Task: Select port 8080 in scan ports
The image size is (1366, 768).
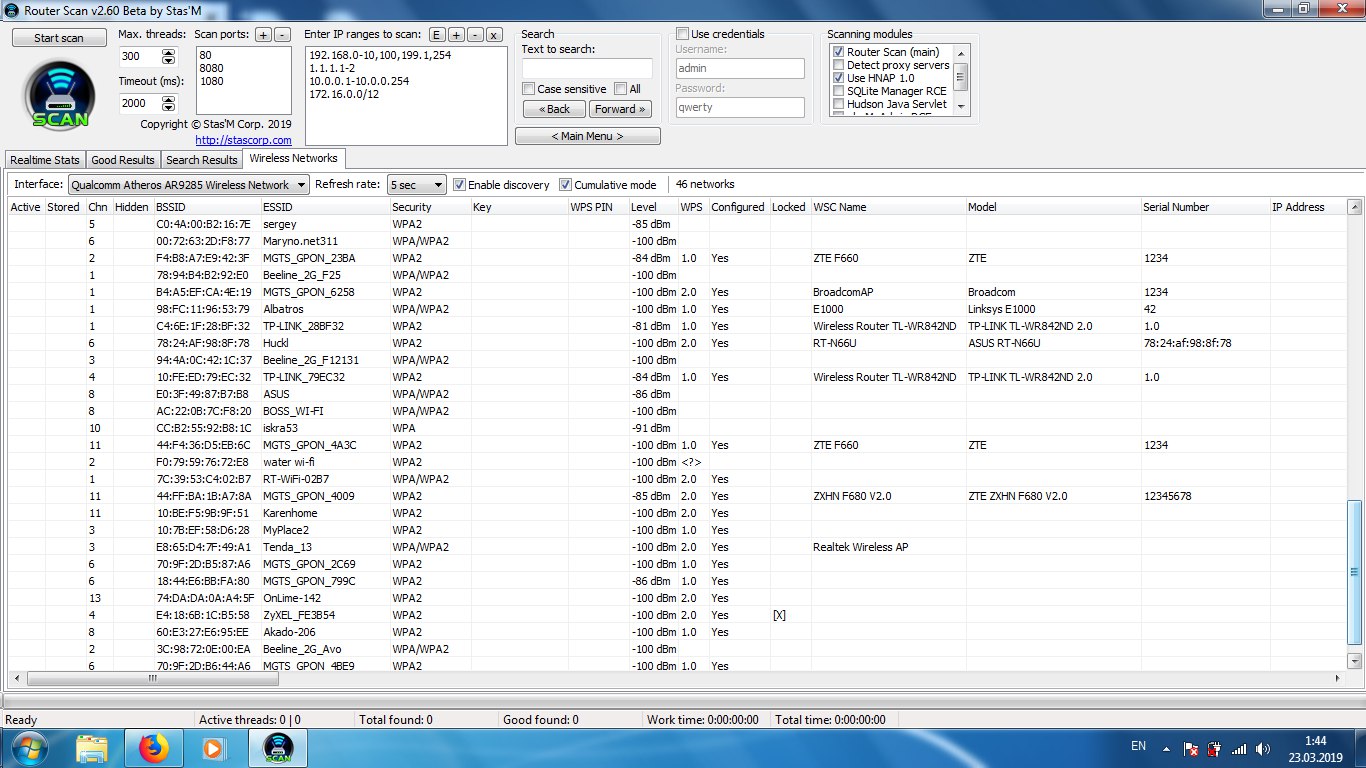Action: (x=211, y=67)
